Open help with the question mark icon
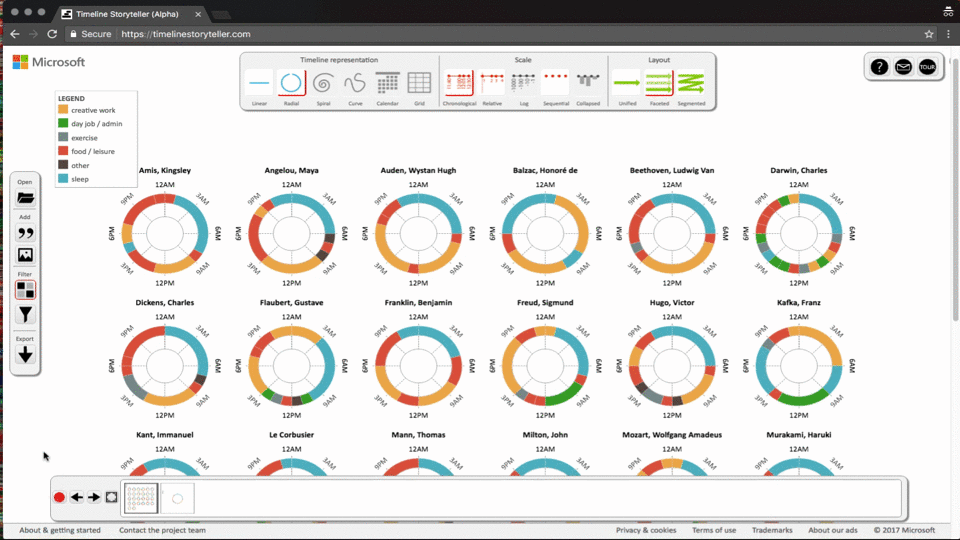The height and width of the screenshot is (540, 960). click(879, 67)
